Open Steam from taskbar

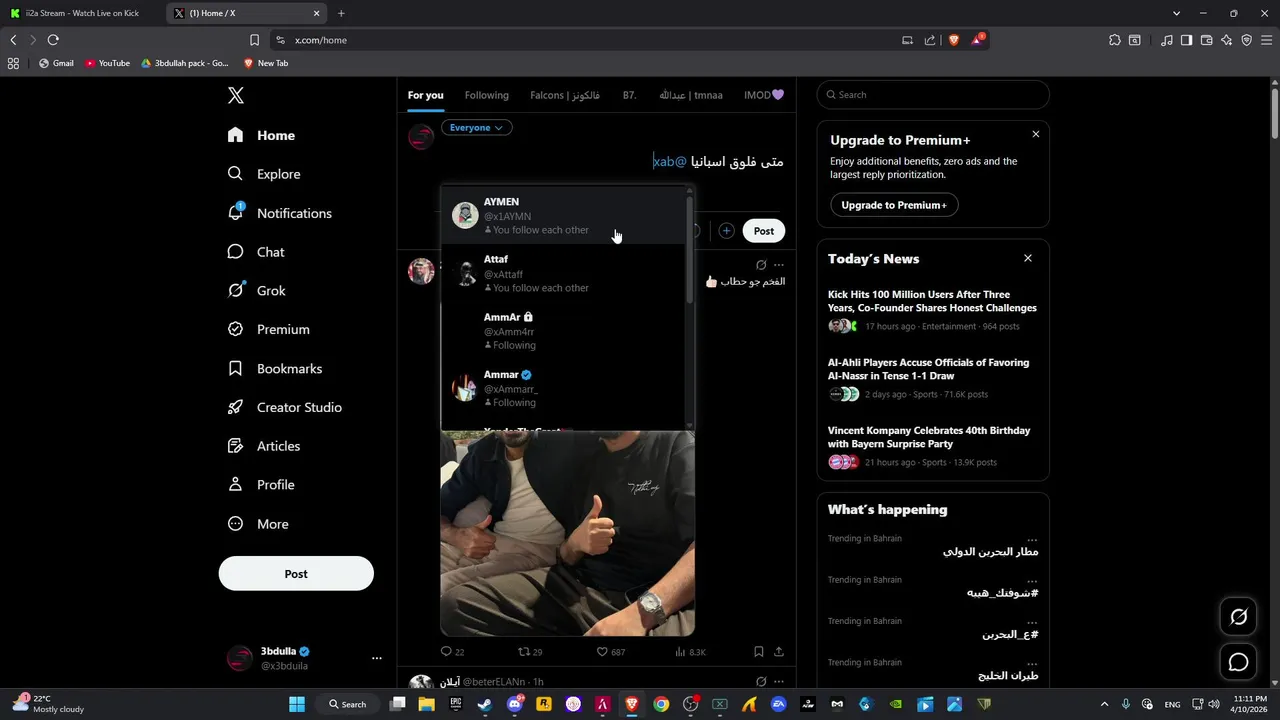click(485, 704)
